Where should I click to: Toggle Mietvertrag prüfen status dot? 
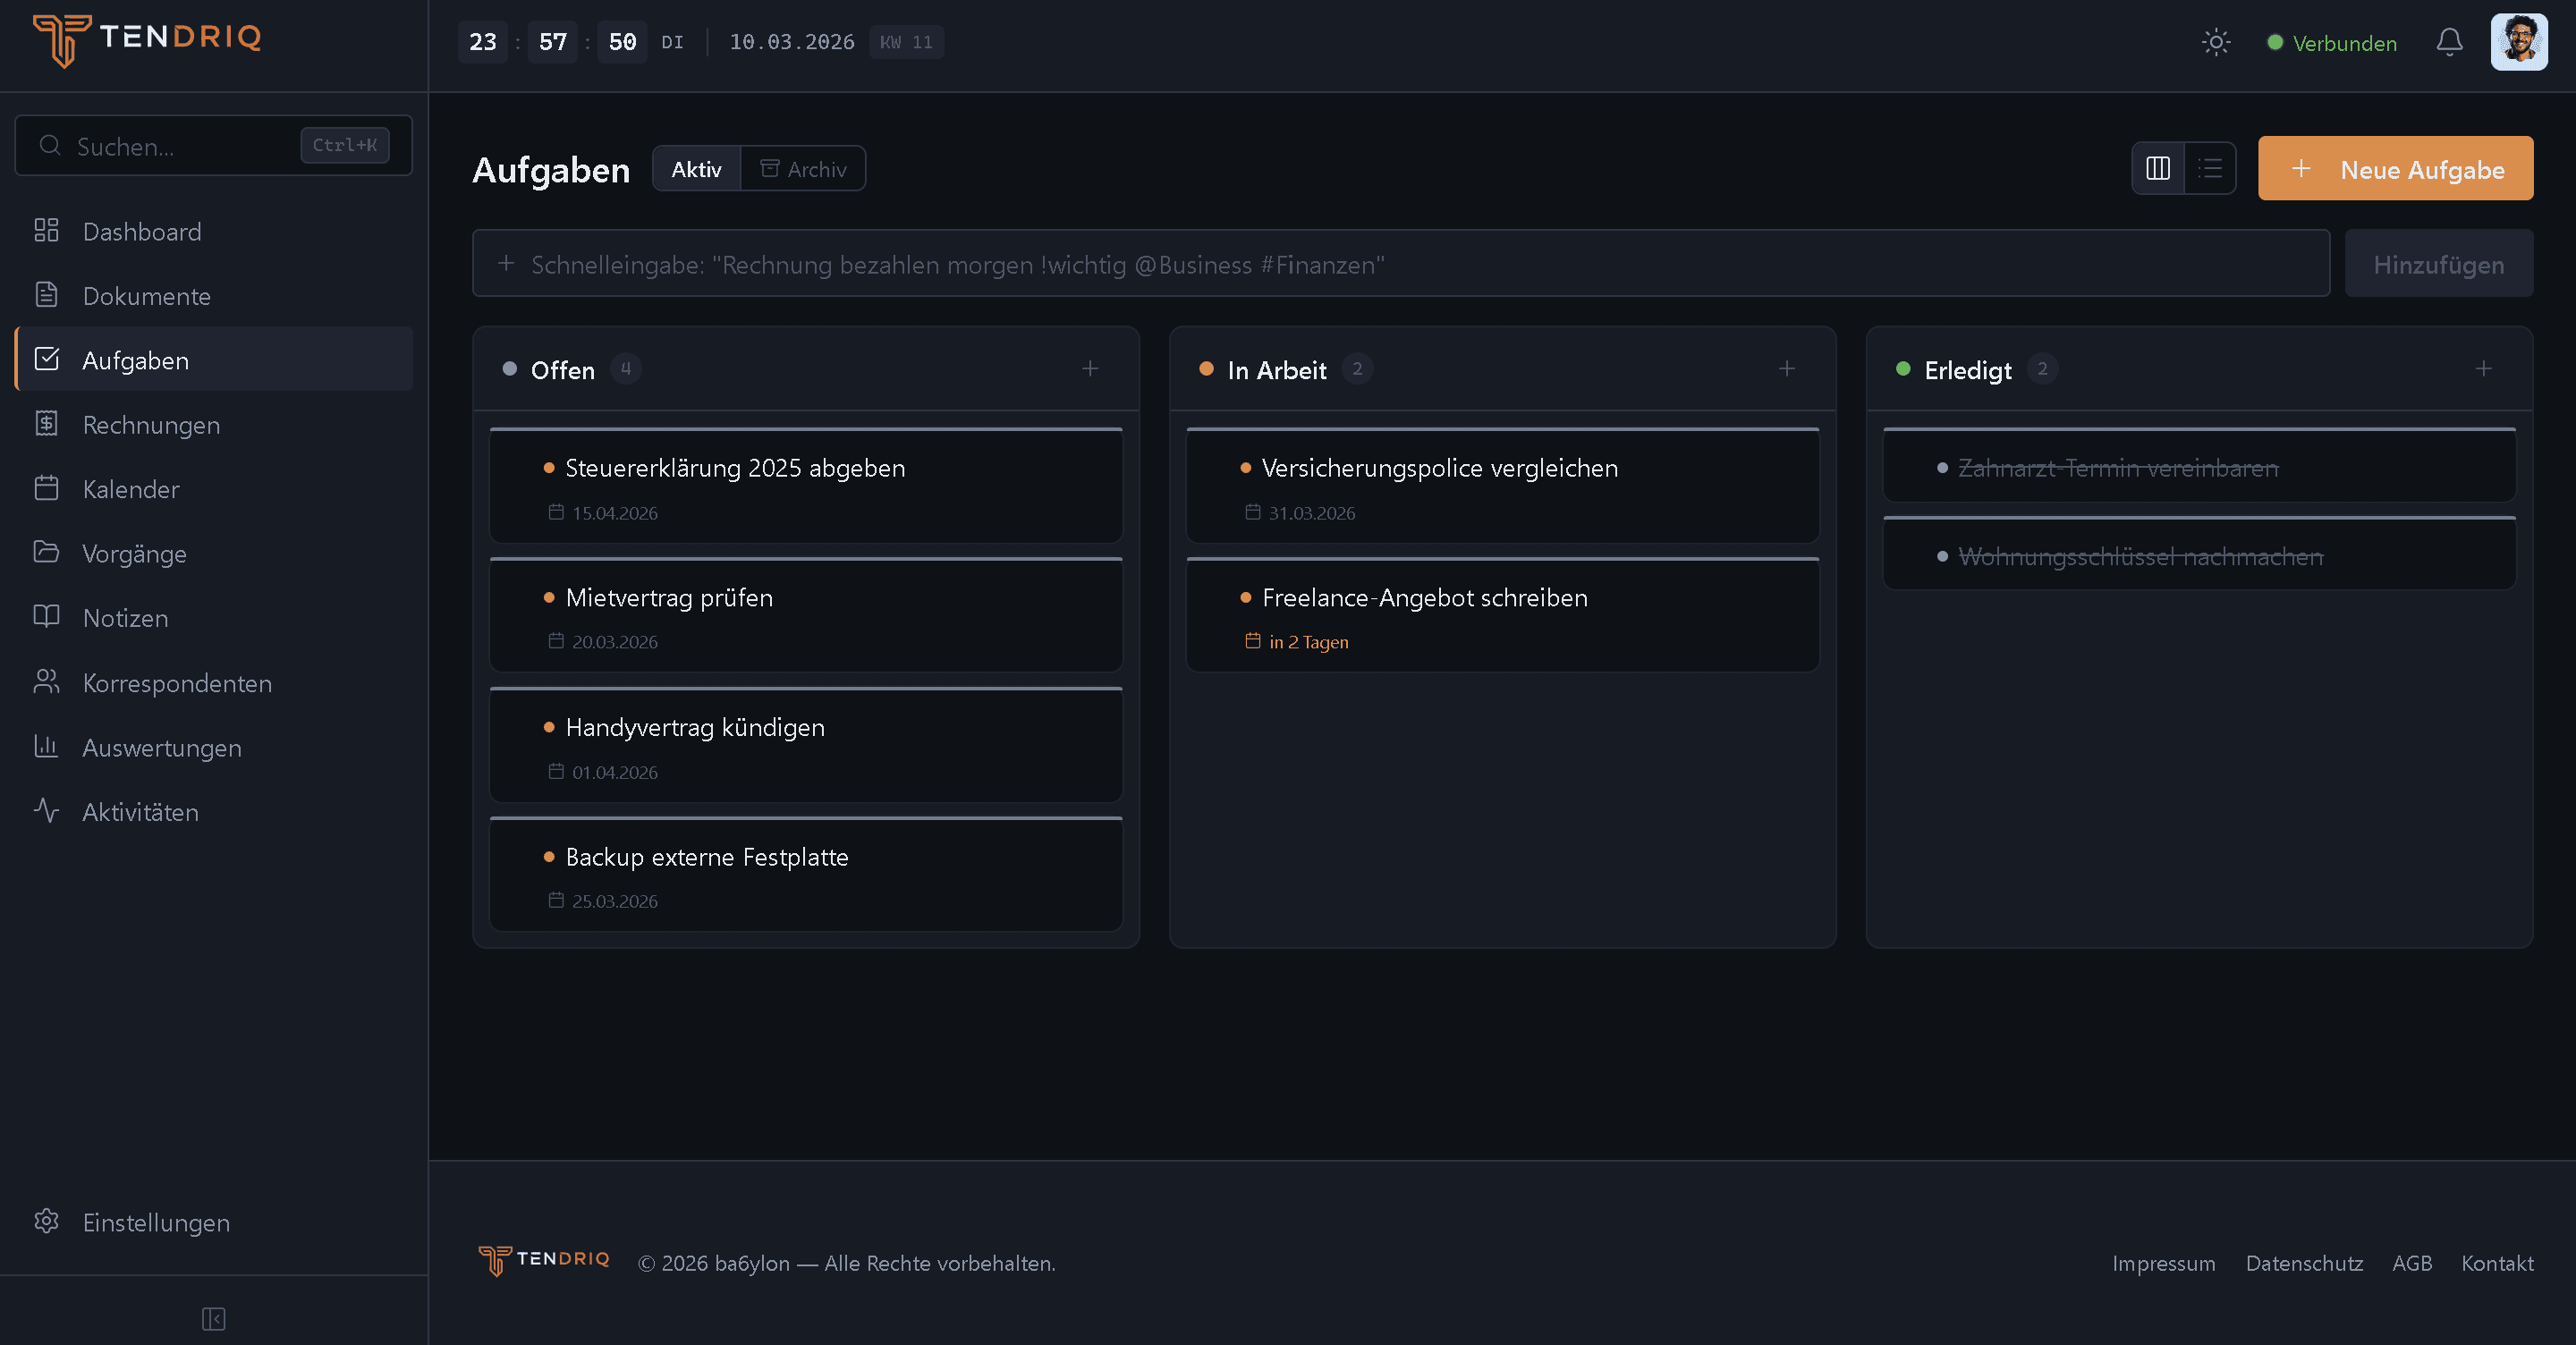pyautogui.click(x=549, y=598)
